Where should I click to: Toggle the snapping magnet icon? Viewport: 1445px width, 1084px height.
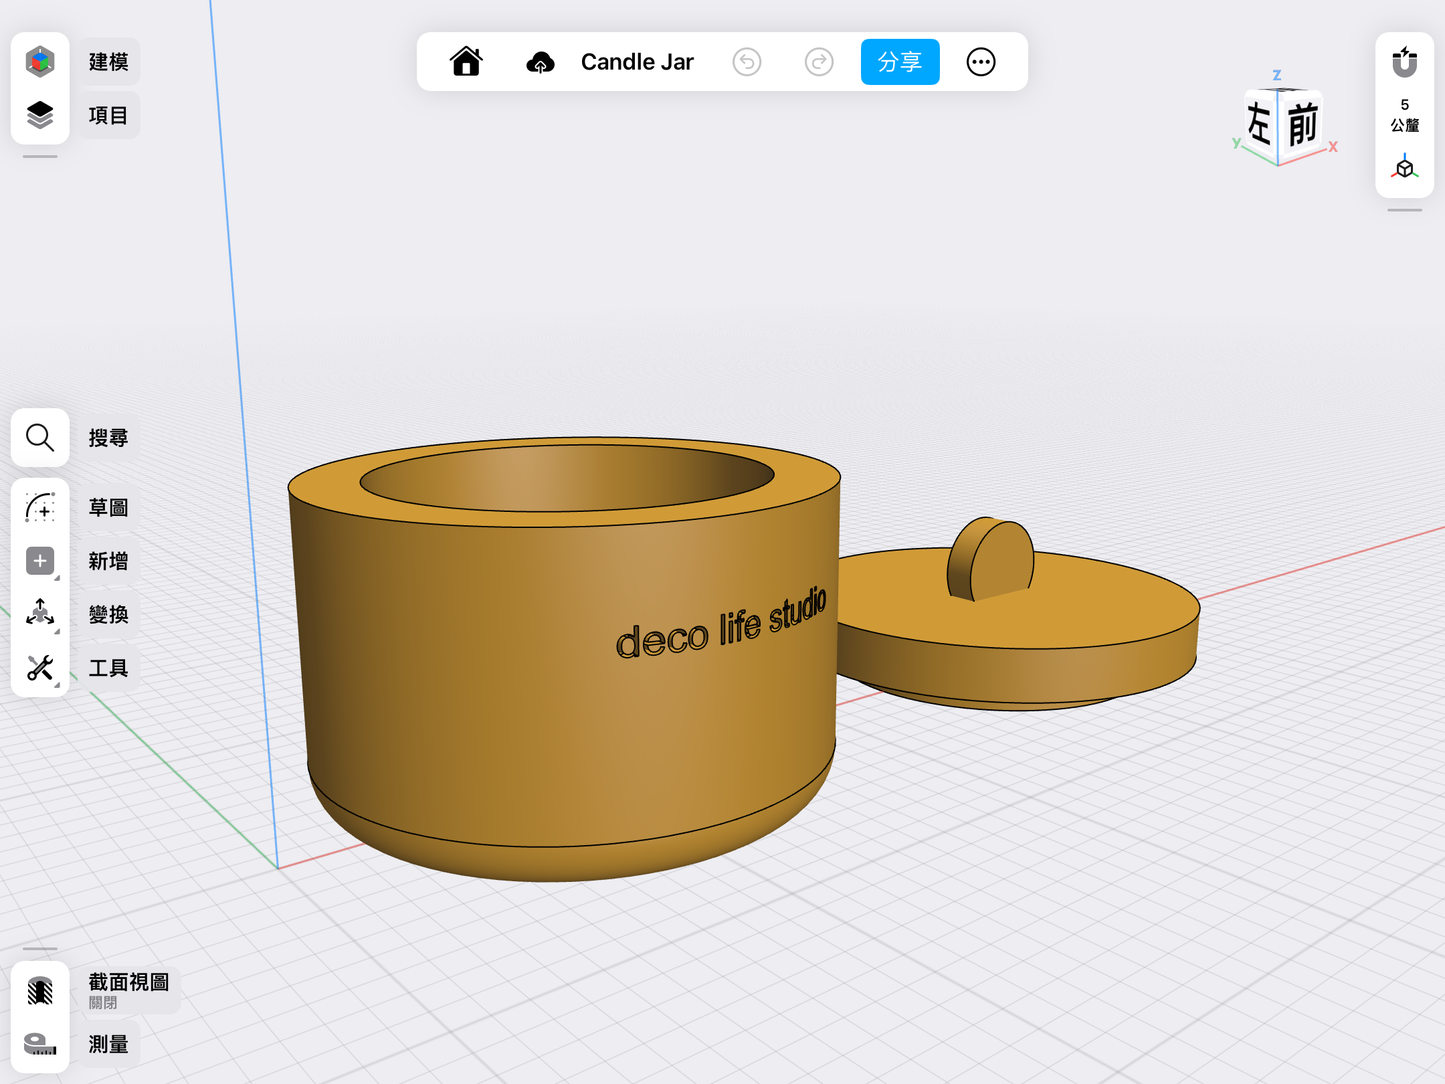[x=1404, y=62]
